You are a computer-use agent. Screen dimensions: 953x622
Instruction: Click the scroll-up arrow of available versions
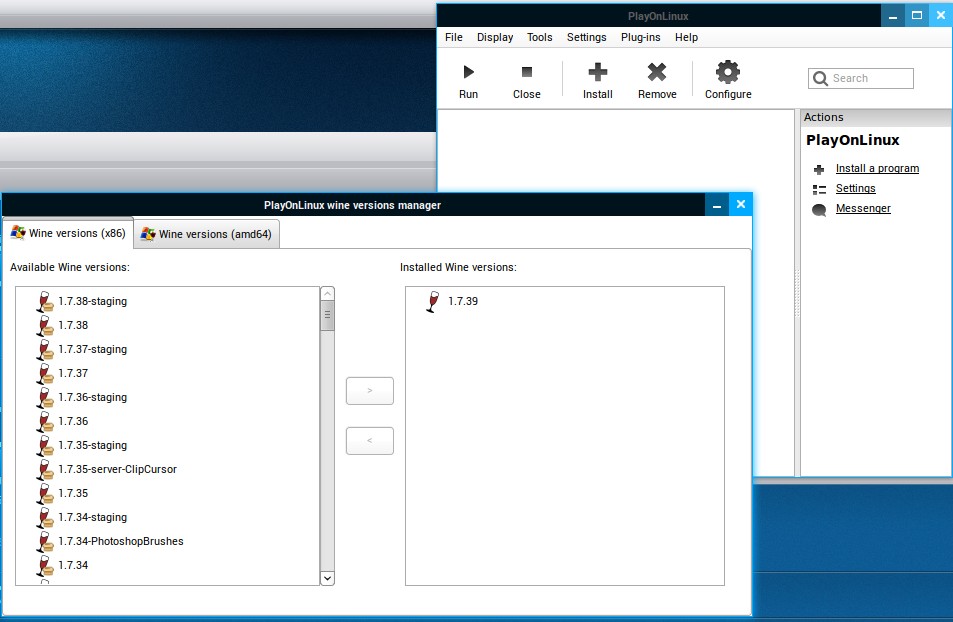pyautogui.click(x=327, y=295)
